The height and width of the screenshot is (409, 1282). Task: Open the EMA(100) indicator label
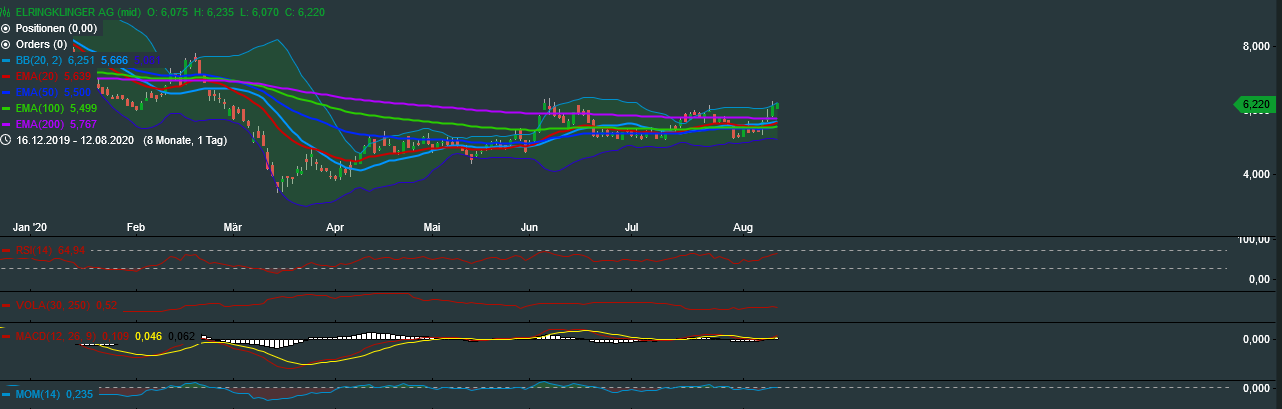(x=40, y=108)
